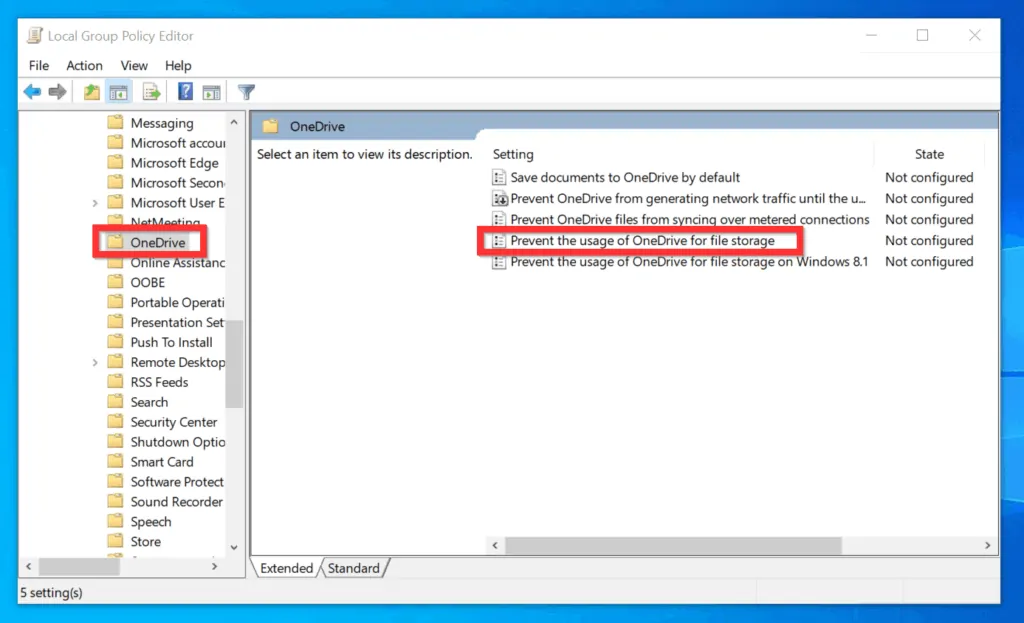Select the OneDrive folder in the tree
Image resolution: width=1024 pixels, height=623 pixels.
[x=156, y=242]
